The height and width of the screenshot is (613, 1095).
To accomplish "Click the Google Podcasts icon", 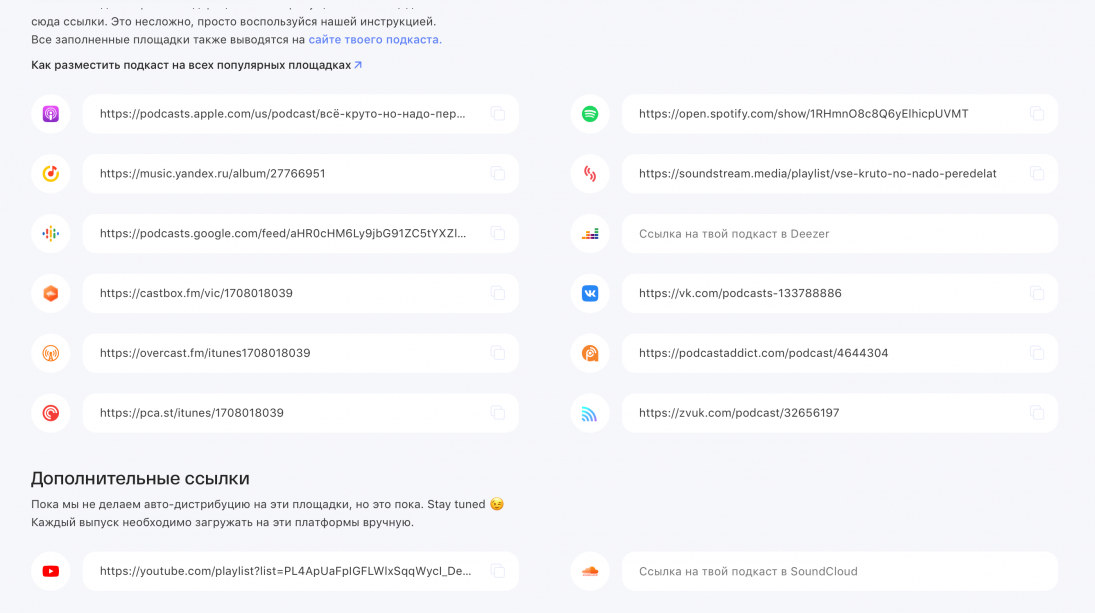I will [x=50, y=234].
